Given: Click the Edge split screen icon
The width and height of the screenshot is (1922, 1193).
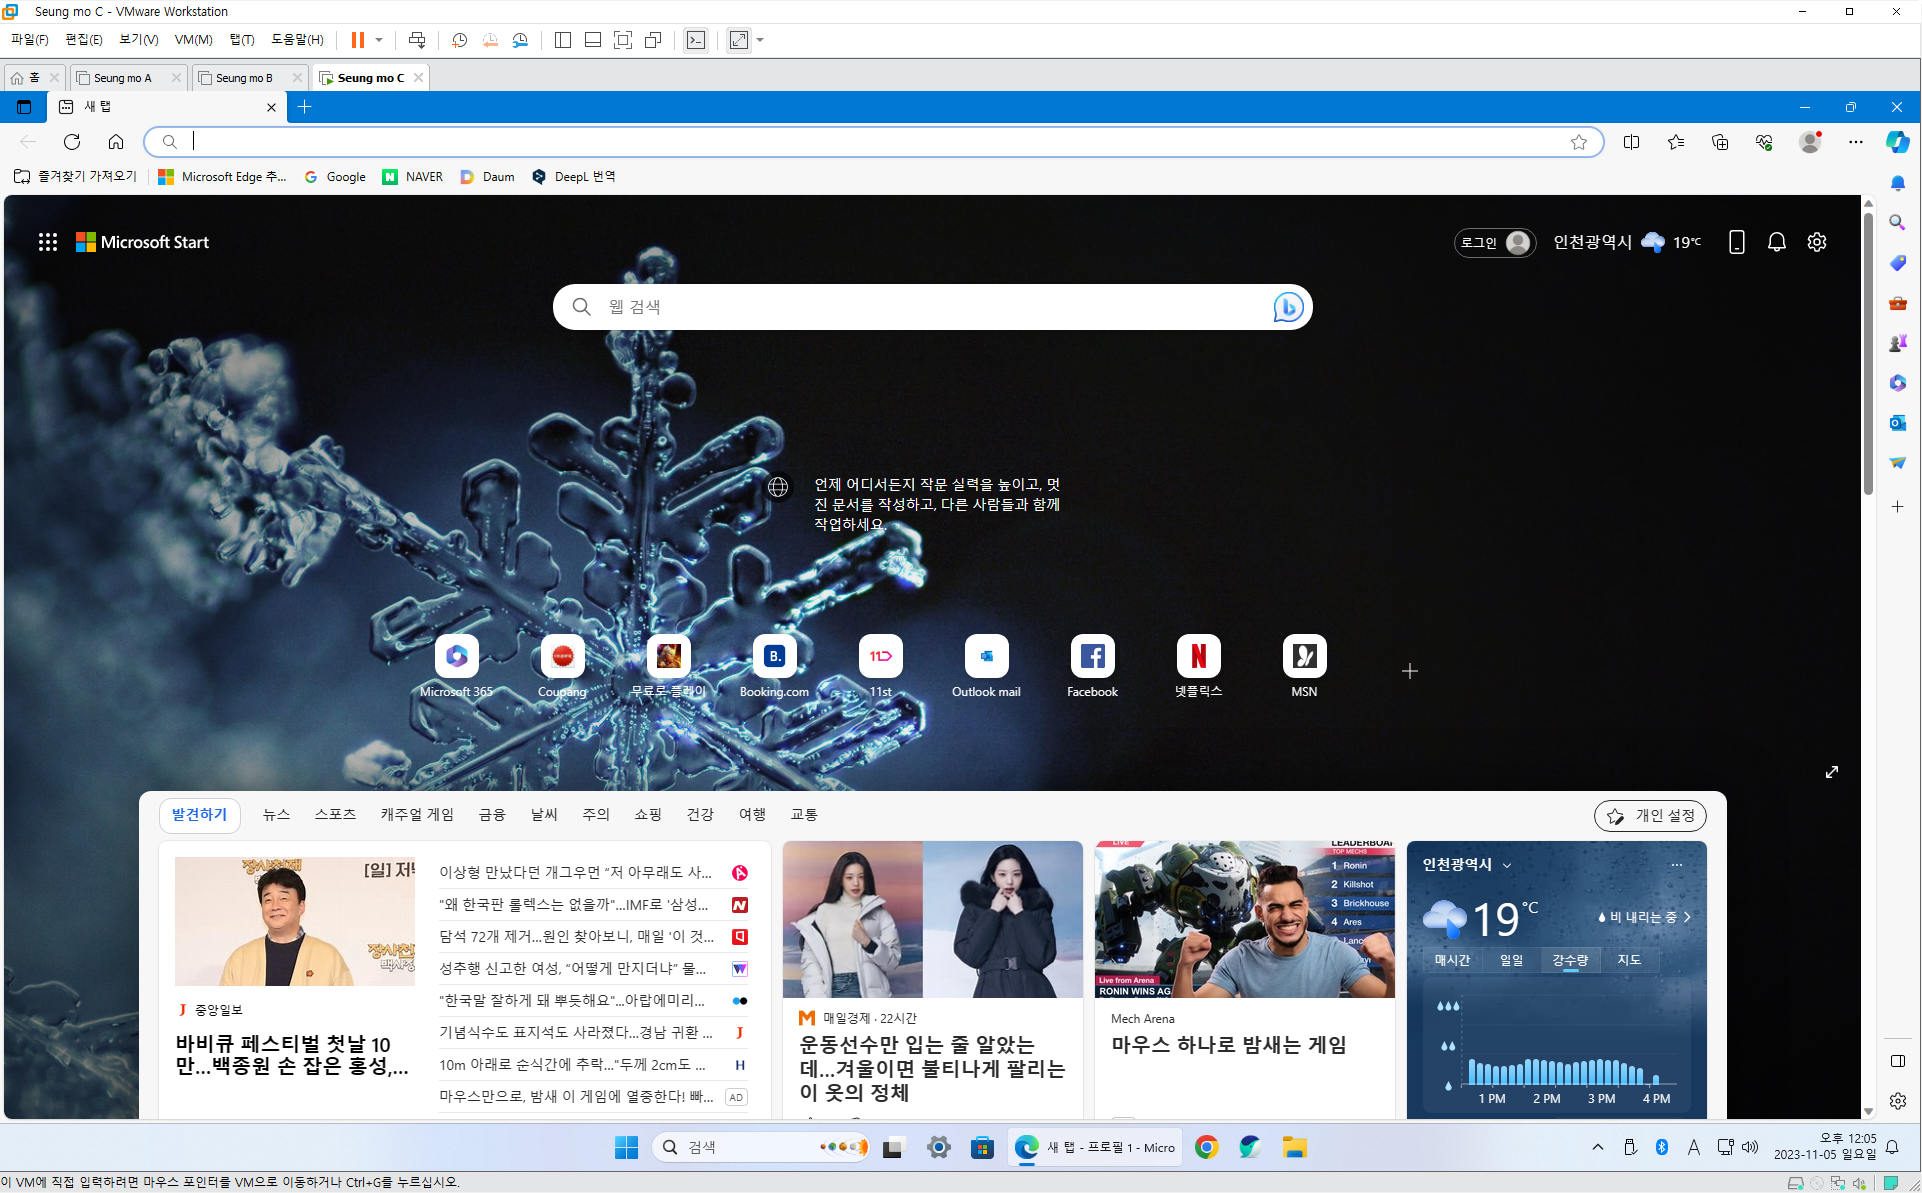Looking at the screenshot, I should point(1631,142).
